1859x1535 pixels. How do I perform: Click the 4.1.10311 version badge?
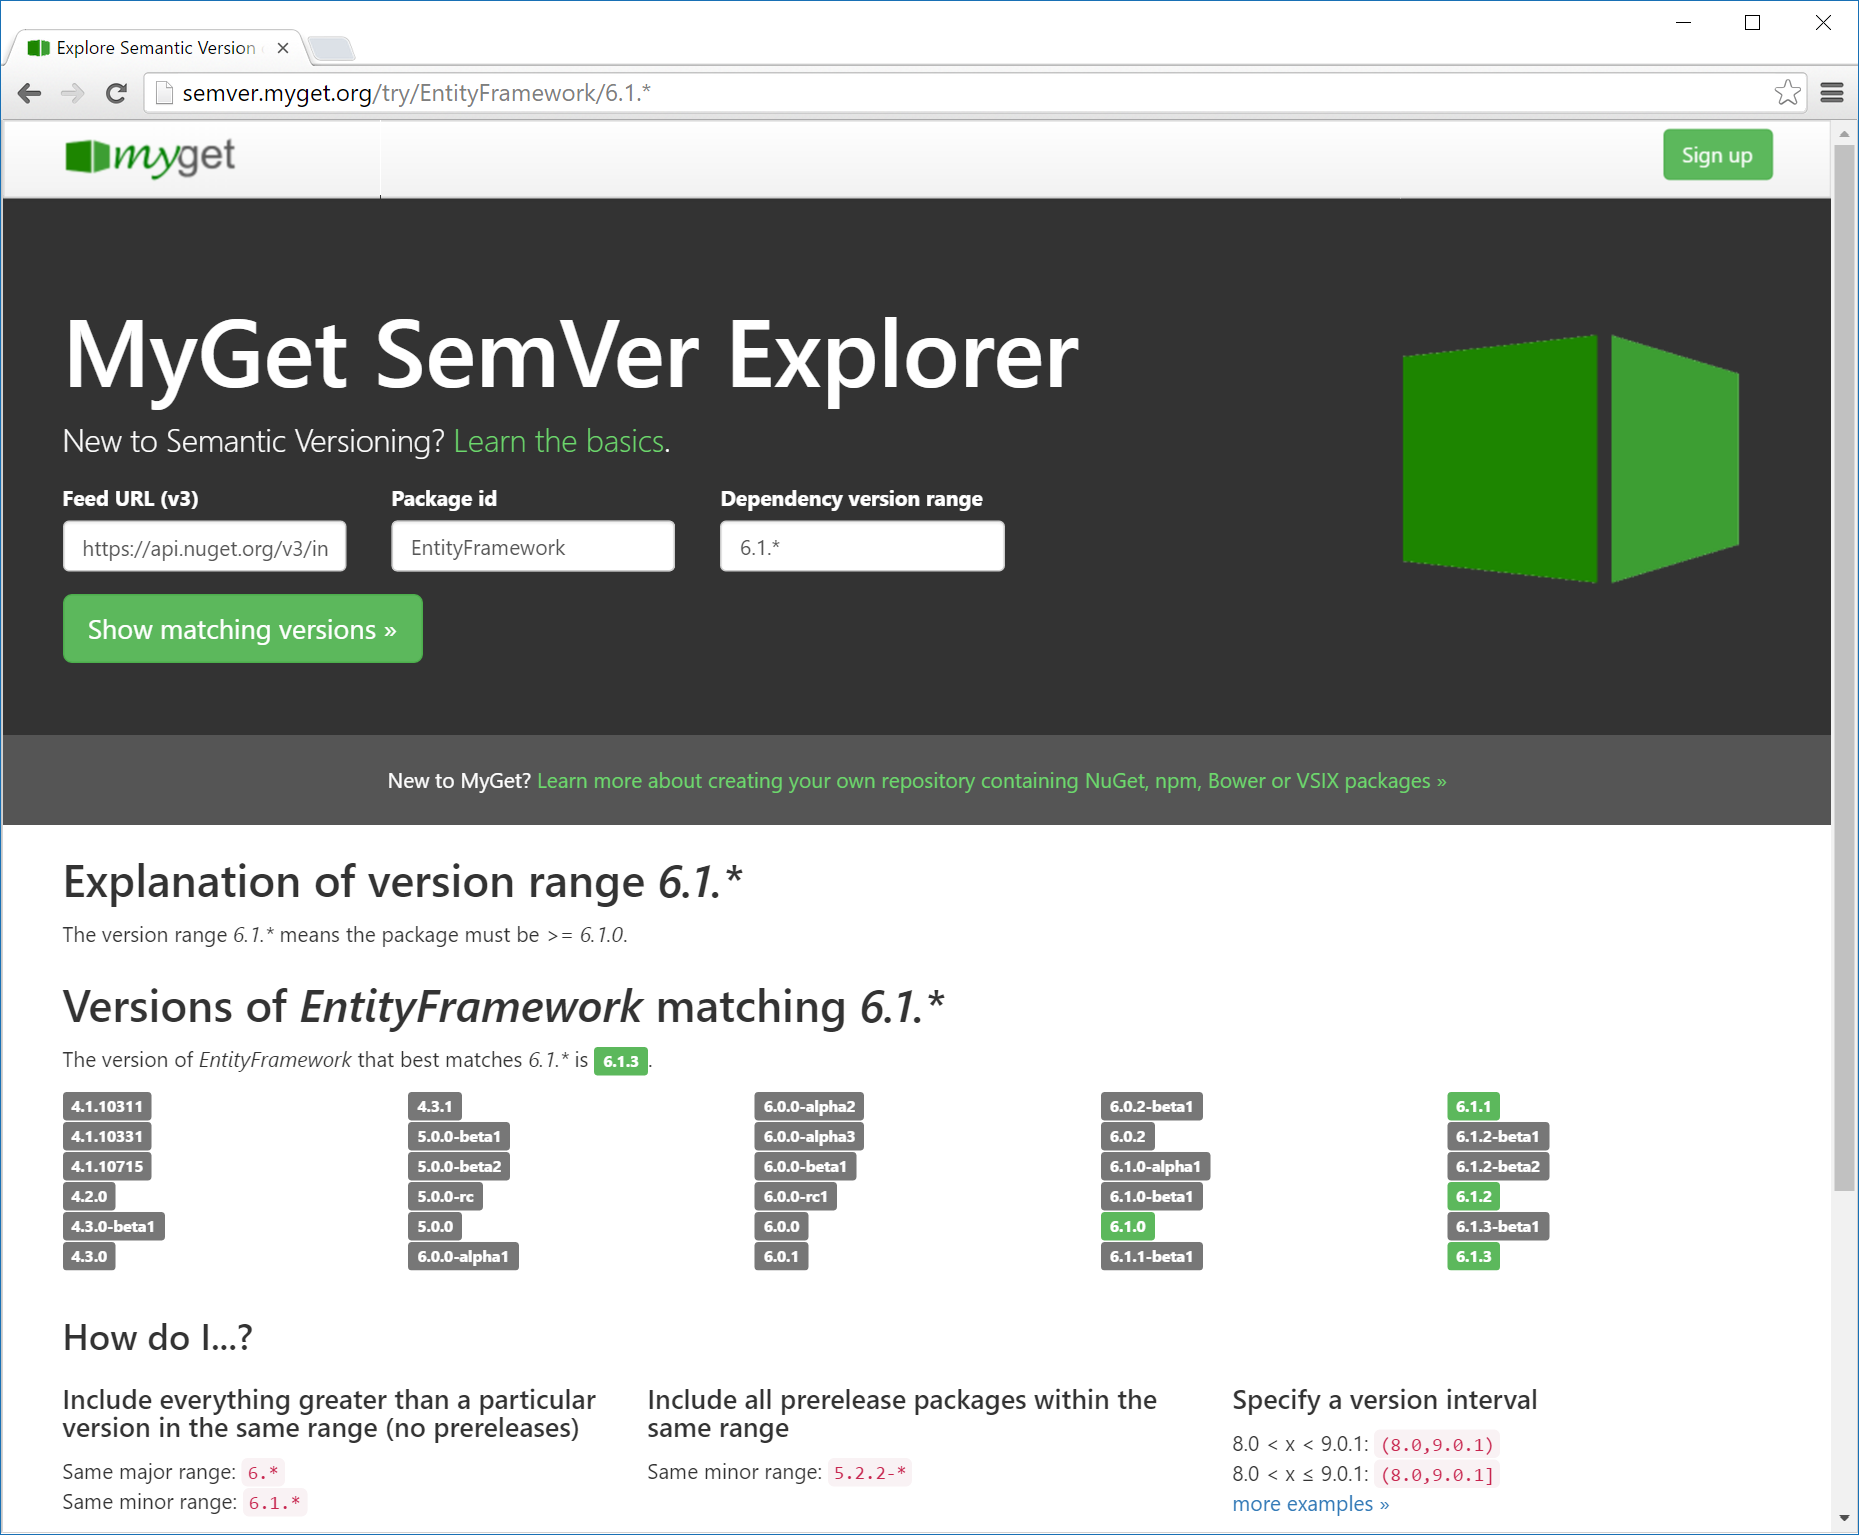point(107,1106)
